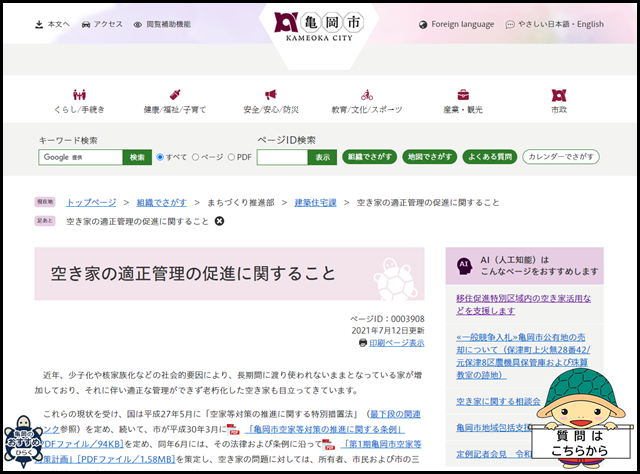Viewport: 640px width, 474px height.
Task: Open 産業・観光 menu
Action: (463, 102)
